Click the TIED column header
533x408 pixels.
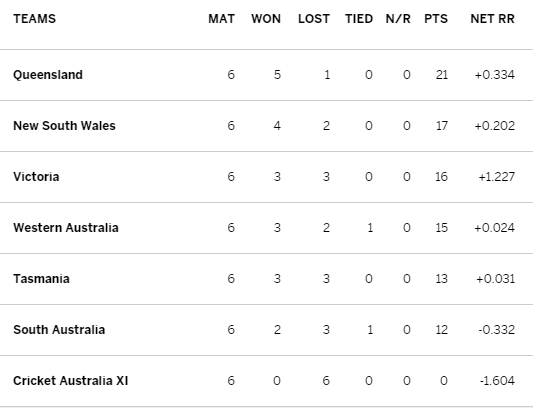[359, 19]
